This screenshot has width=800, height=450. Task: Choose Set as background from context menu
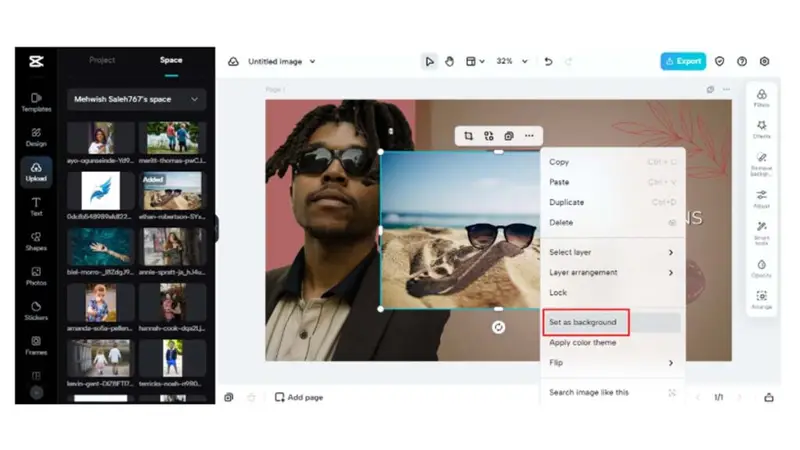[583, 322]
